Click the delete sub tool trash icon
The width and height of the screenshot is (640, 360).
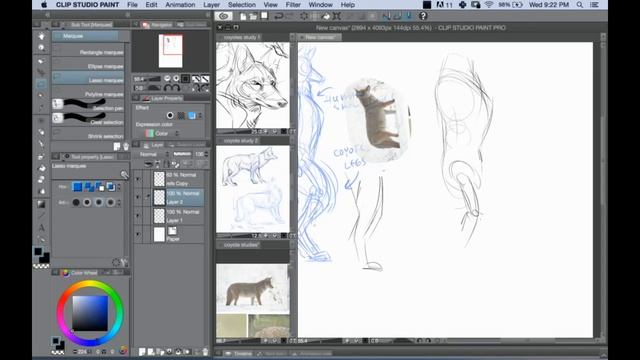[x=125, y=147]
